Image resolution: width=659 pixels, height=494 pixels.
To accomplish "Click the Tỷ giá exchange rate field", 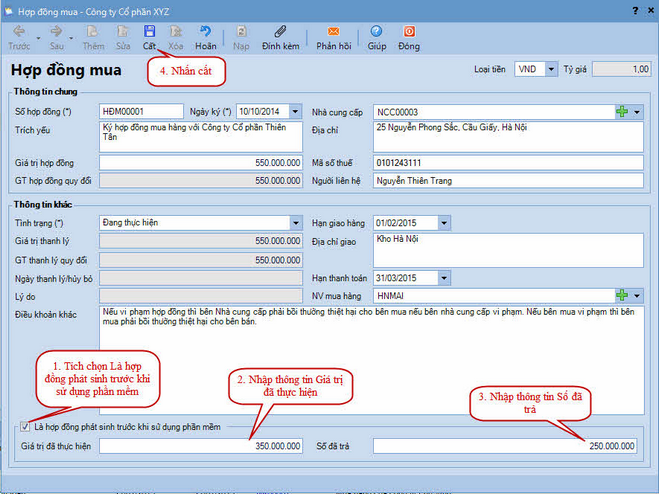I will (621, 69).
